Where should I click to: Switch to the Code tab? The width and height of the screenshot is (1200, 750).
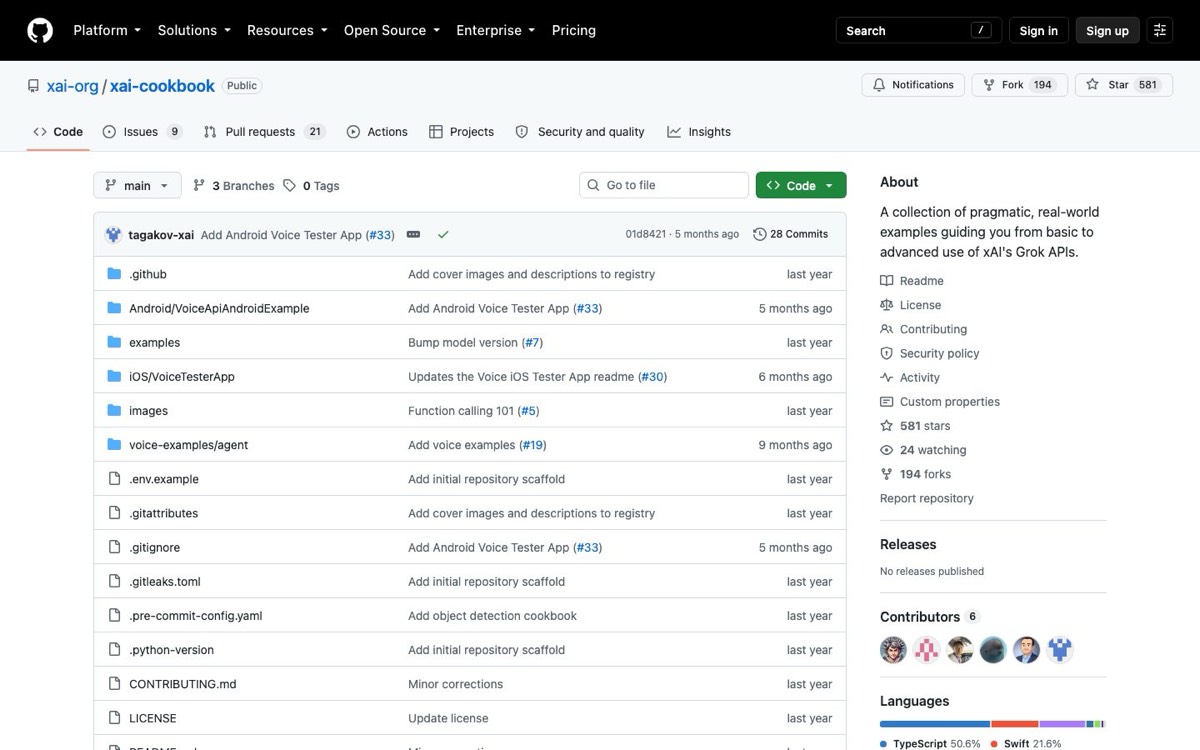58,131
